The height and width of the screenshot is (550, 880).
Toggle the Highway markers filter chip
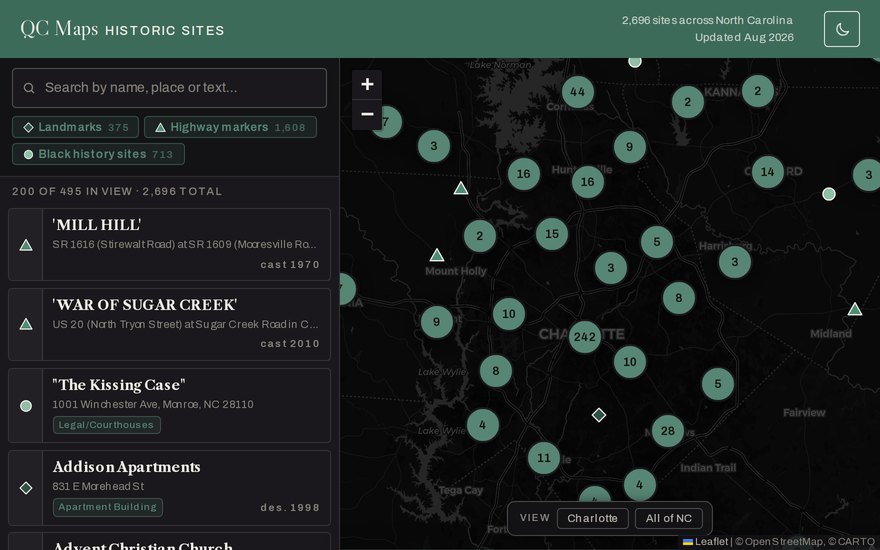[230, 127]
